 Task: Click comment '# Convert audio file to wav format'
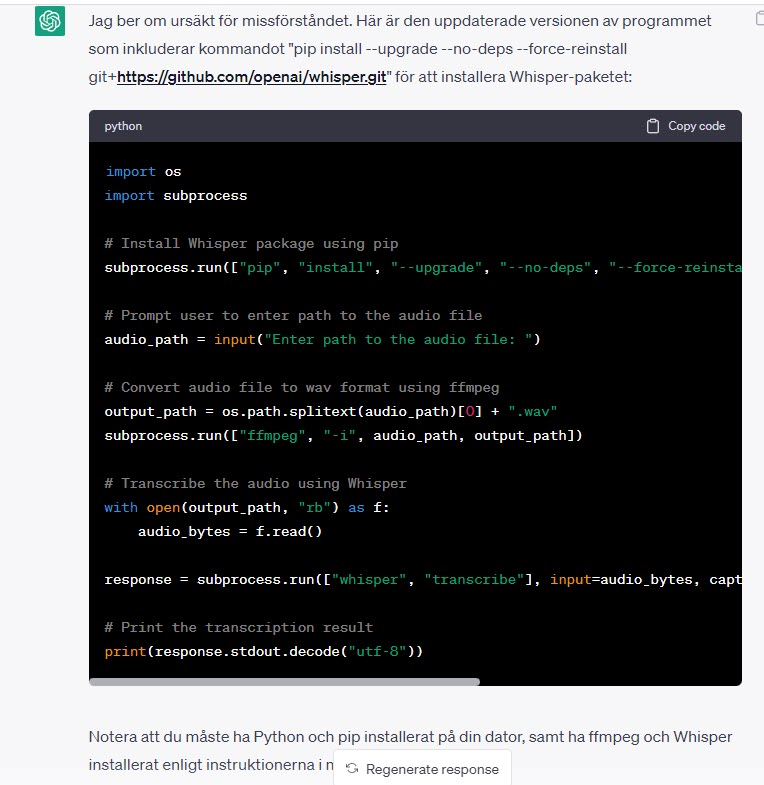[302, 387]
